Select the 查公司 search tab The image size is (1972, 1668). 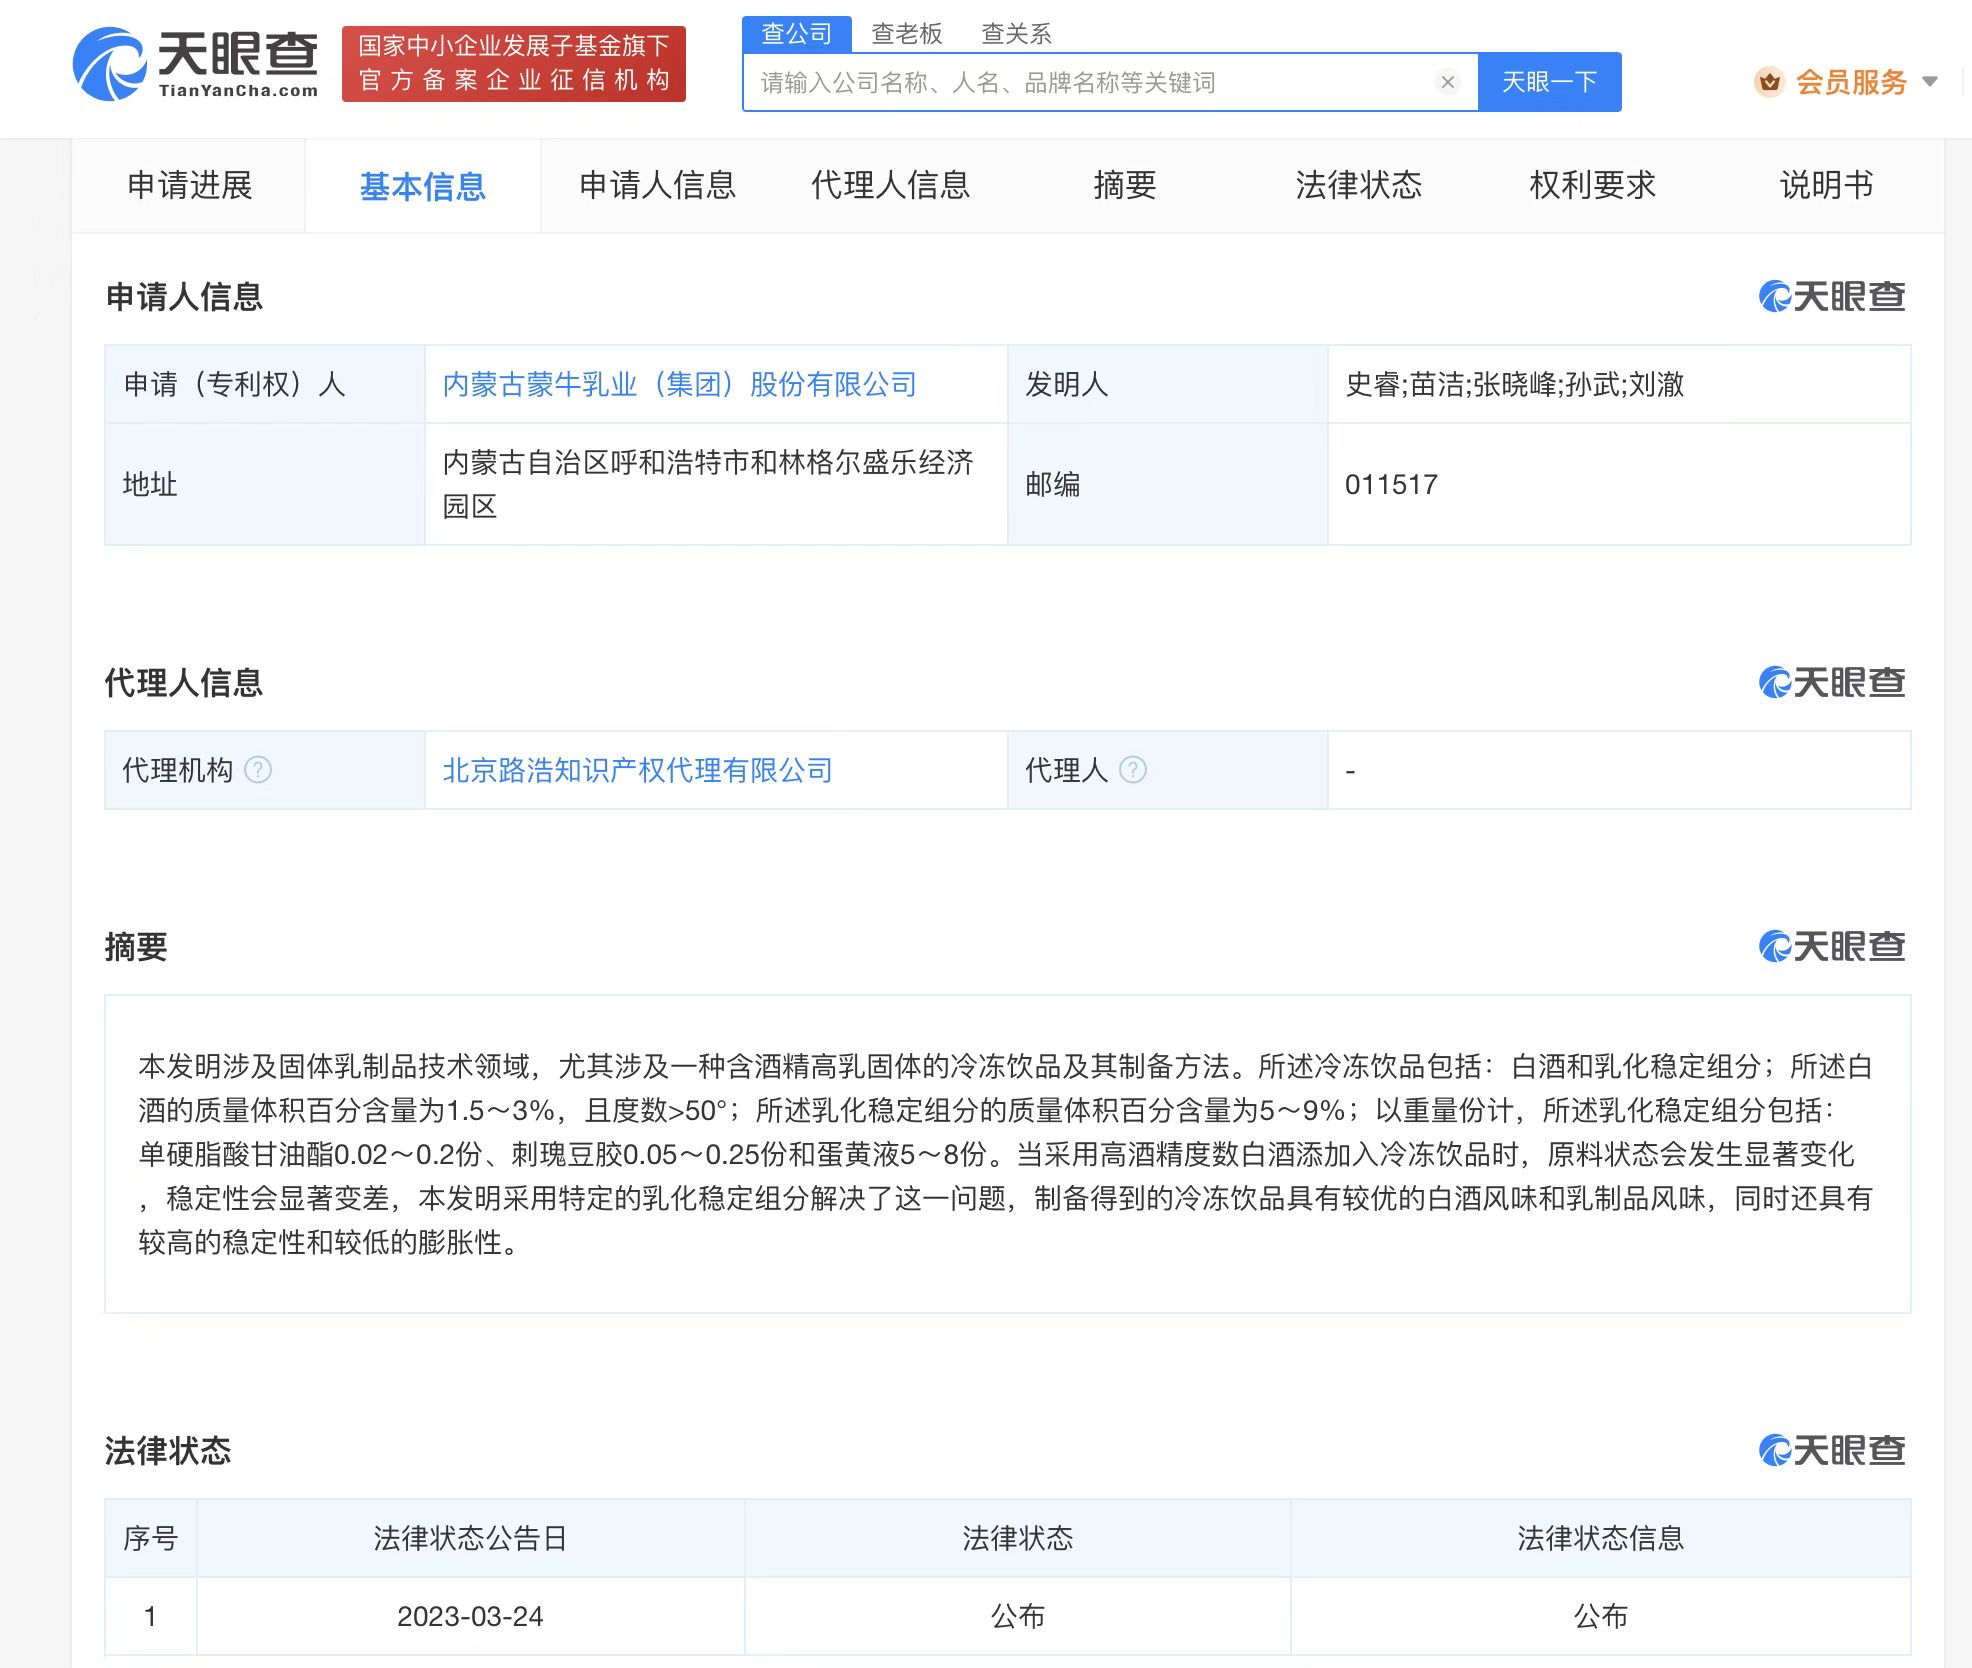click(797, 33)
